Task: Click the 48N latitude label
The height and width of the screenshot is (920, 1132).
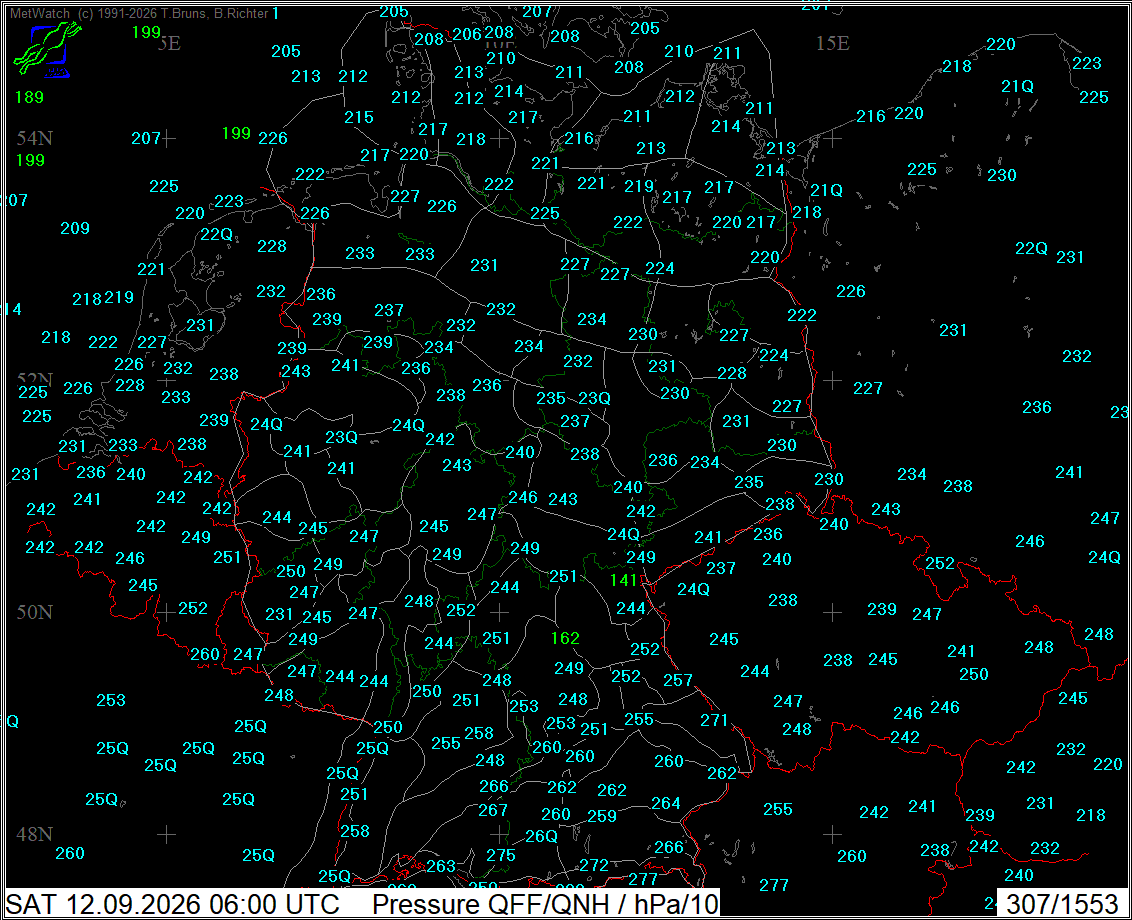Action: point(35,834)
